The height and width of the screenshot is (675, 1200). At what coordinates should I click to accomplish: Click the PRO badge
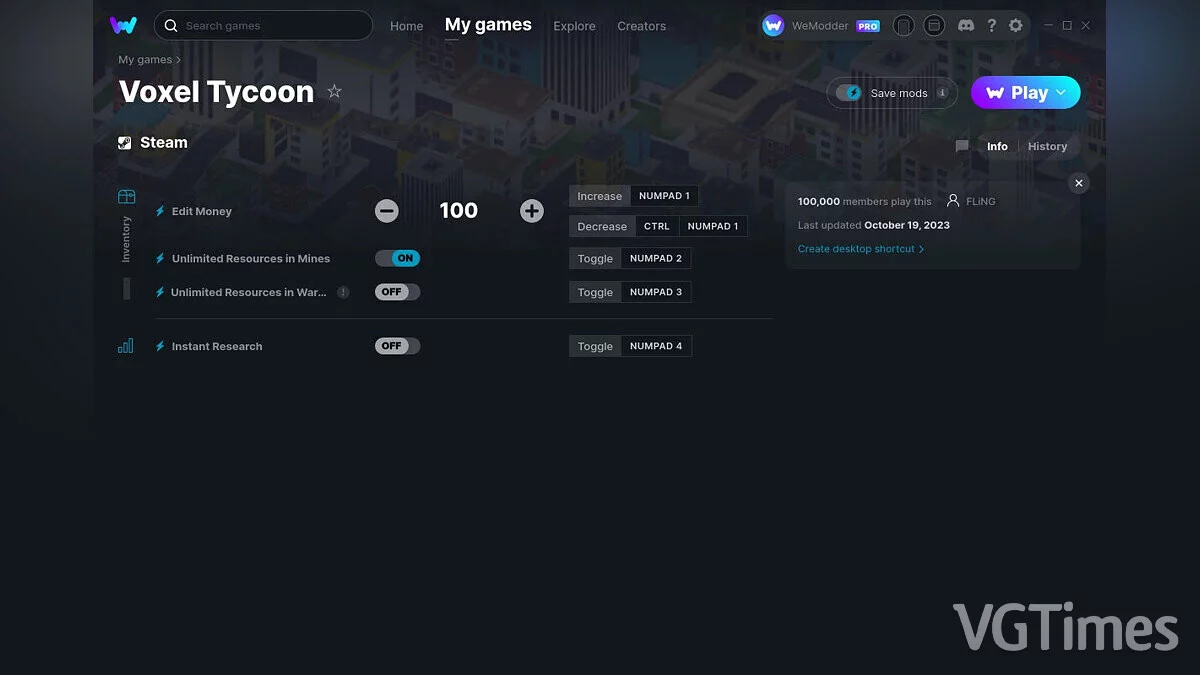pos(868,26)
